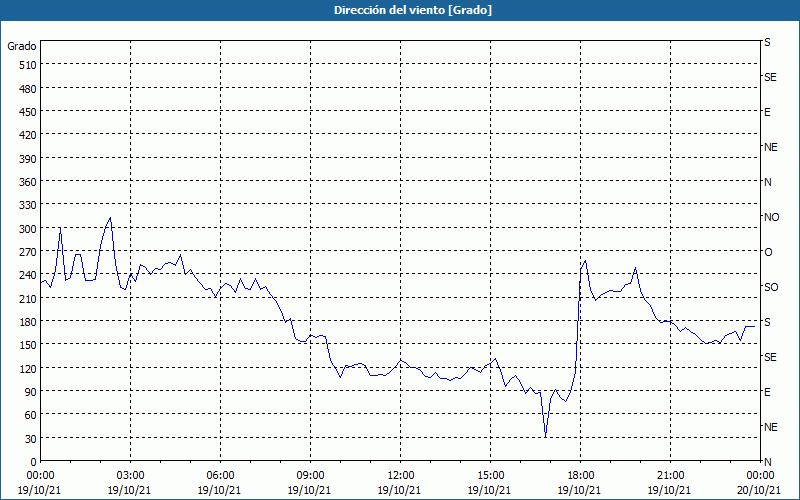Click the chart title 'Dirección del viento [Grado]'

click(x=413, y=10)
